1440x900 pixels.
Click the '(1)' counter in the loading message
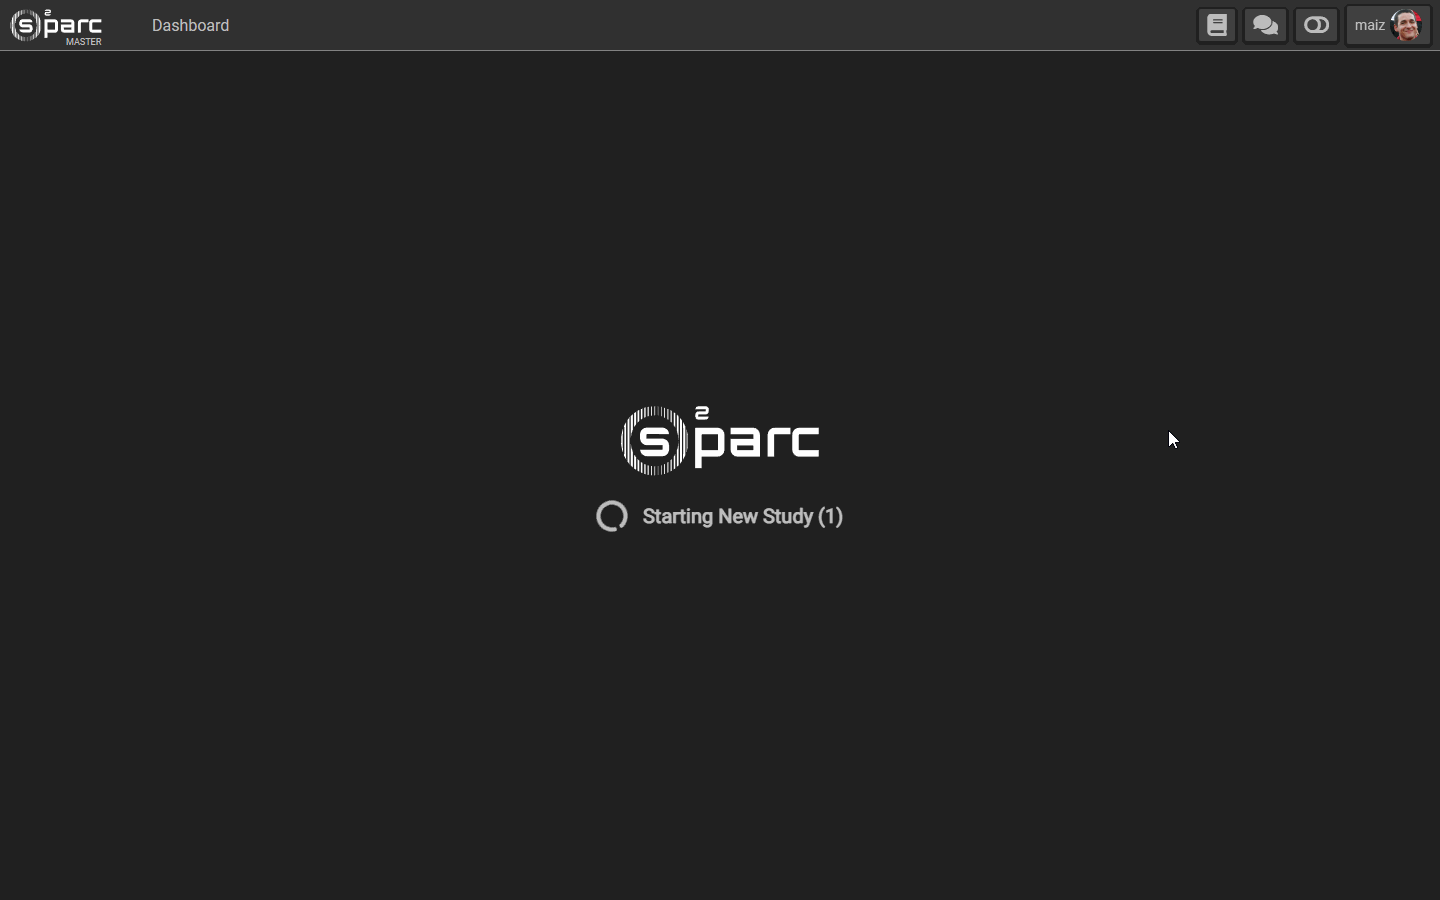pos(831,517)
